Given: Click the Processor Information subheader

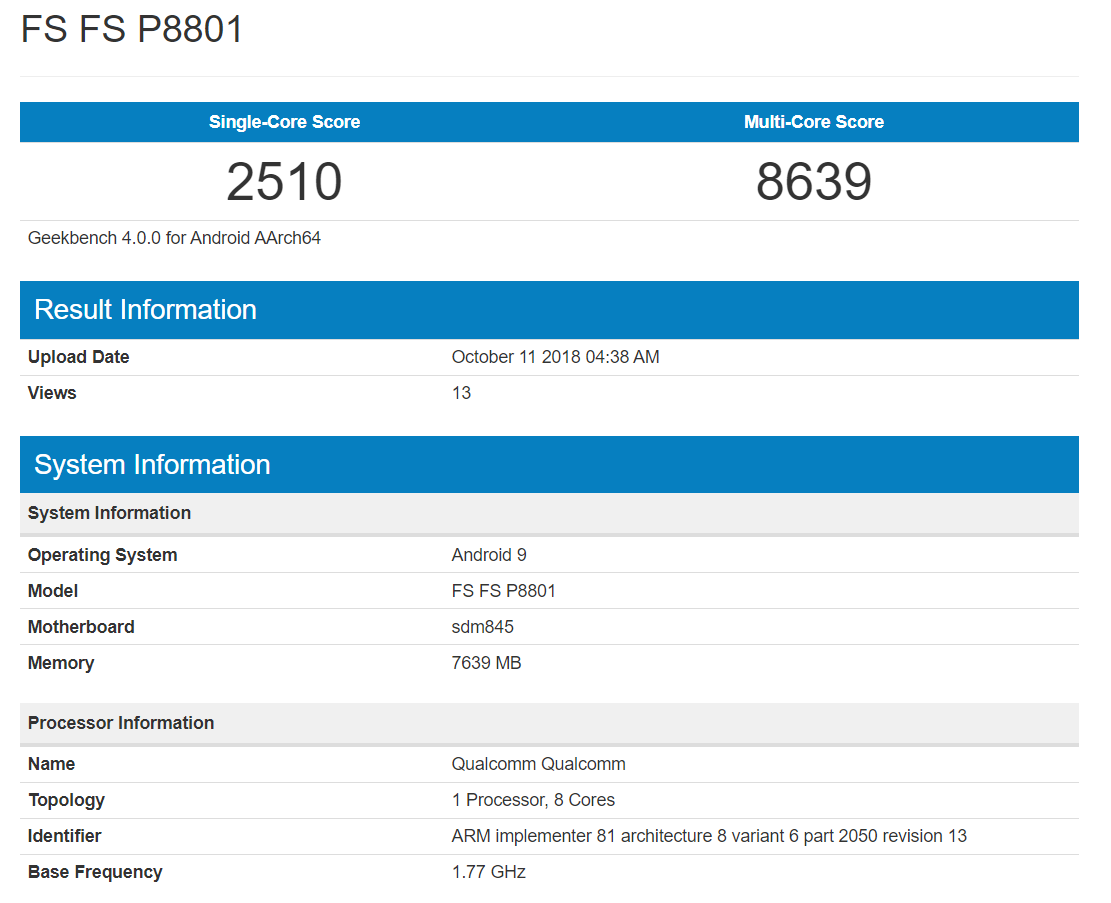Looking at the screenshot, I should coord(121,723).
